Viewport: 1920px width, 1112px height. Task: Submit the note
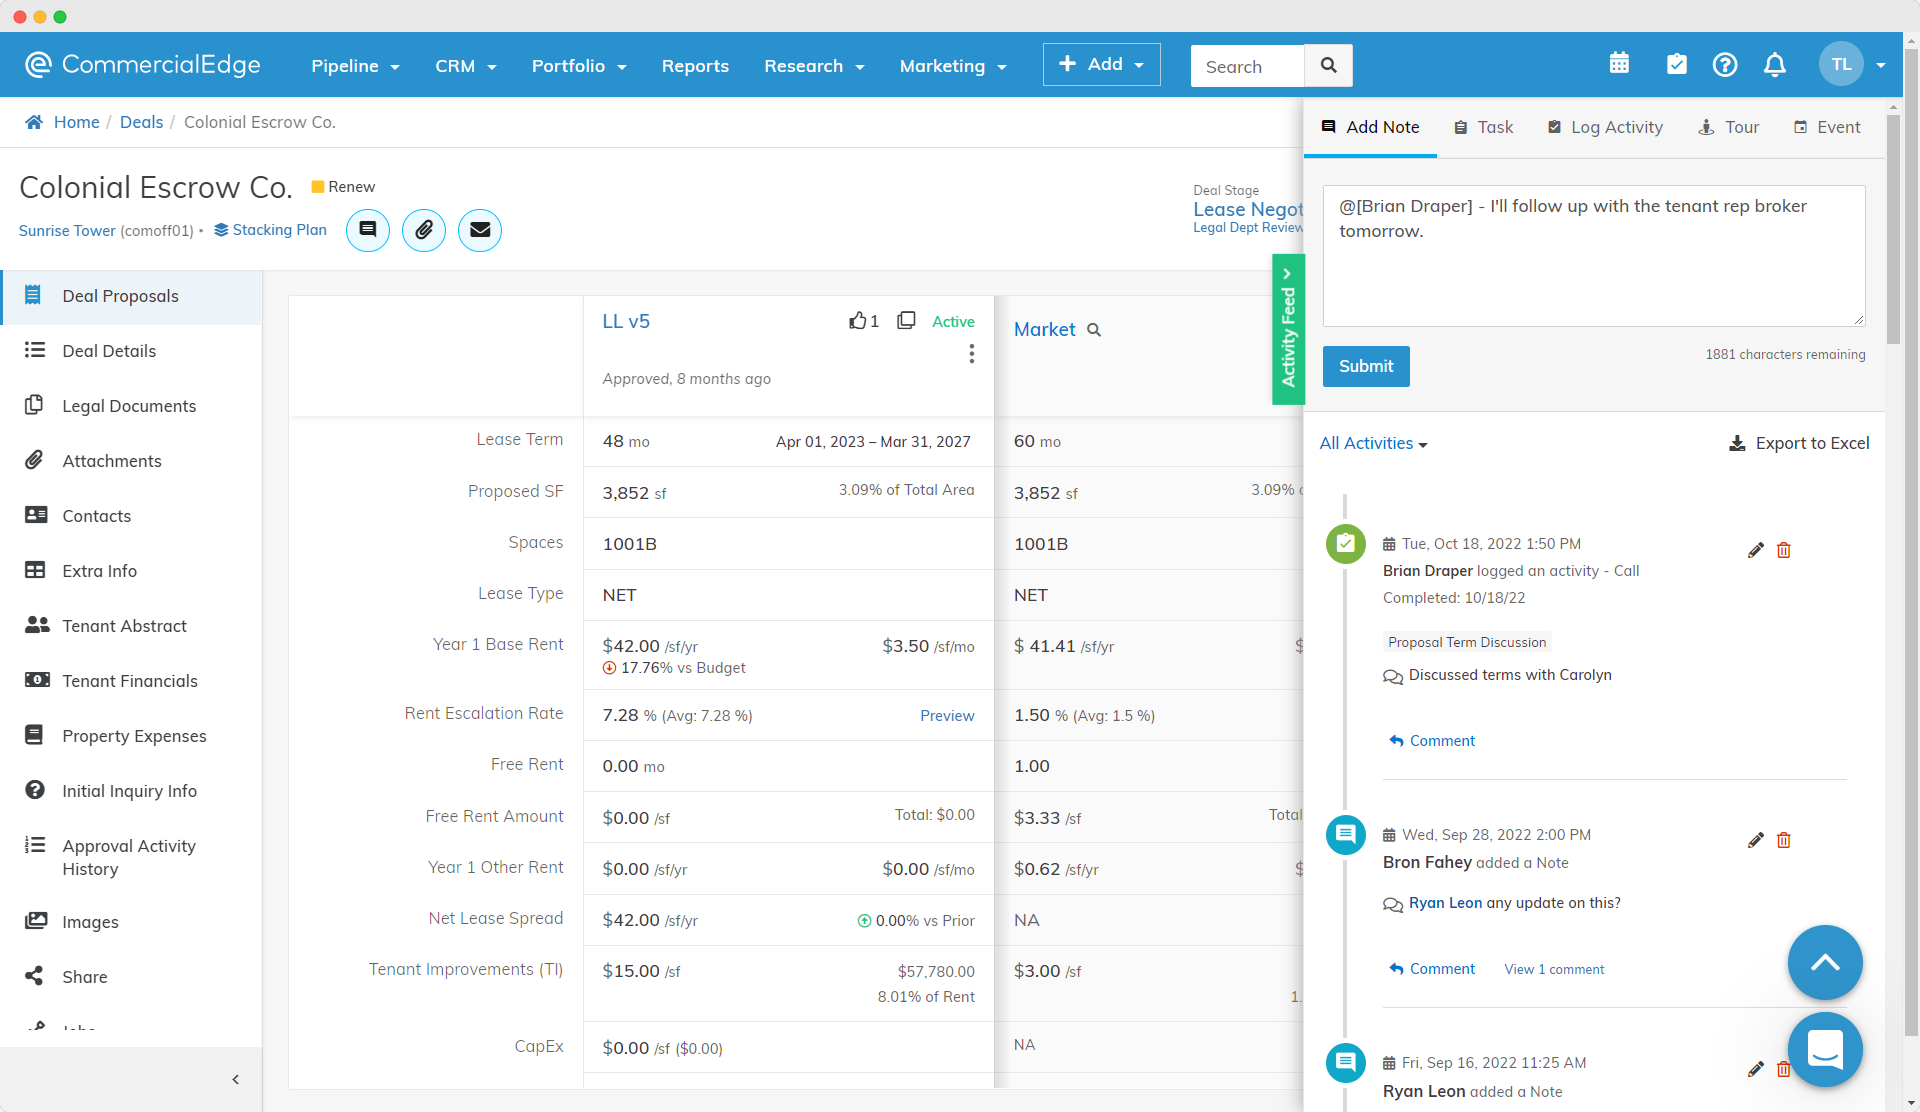[1366, 366]
